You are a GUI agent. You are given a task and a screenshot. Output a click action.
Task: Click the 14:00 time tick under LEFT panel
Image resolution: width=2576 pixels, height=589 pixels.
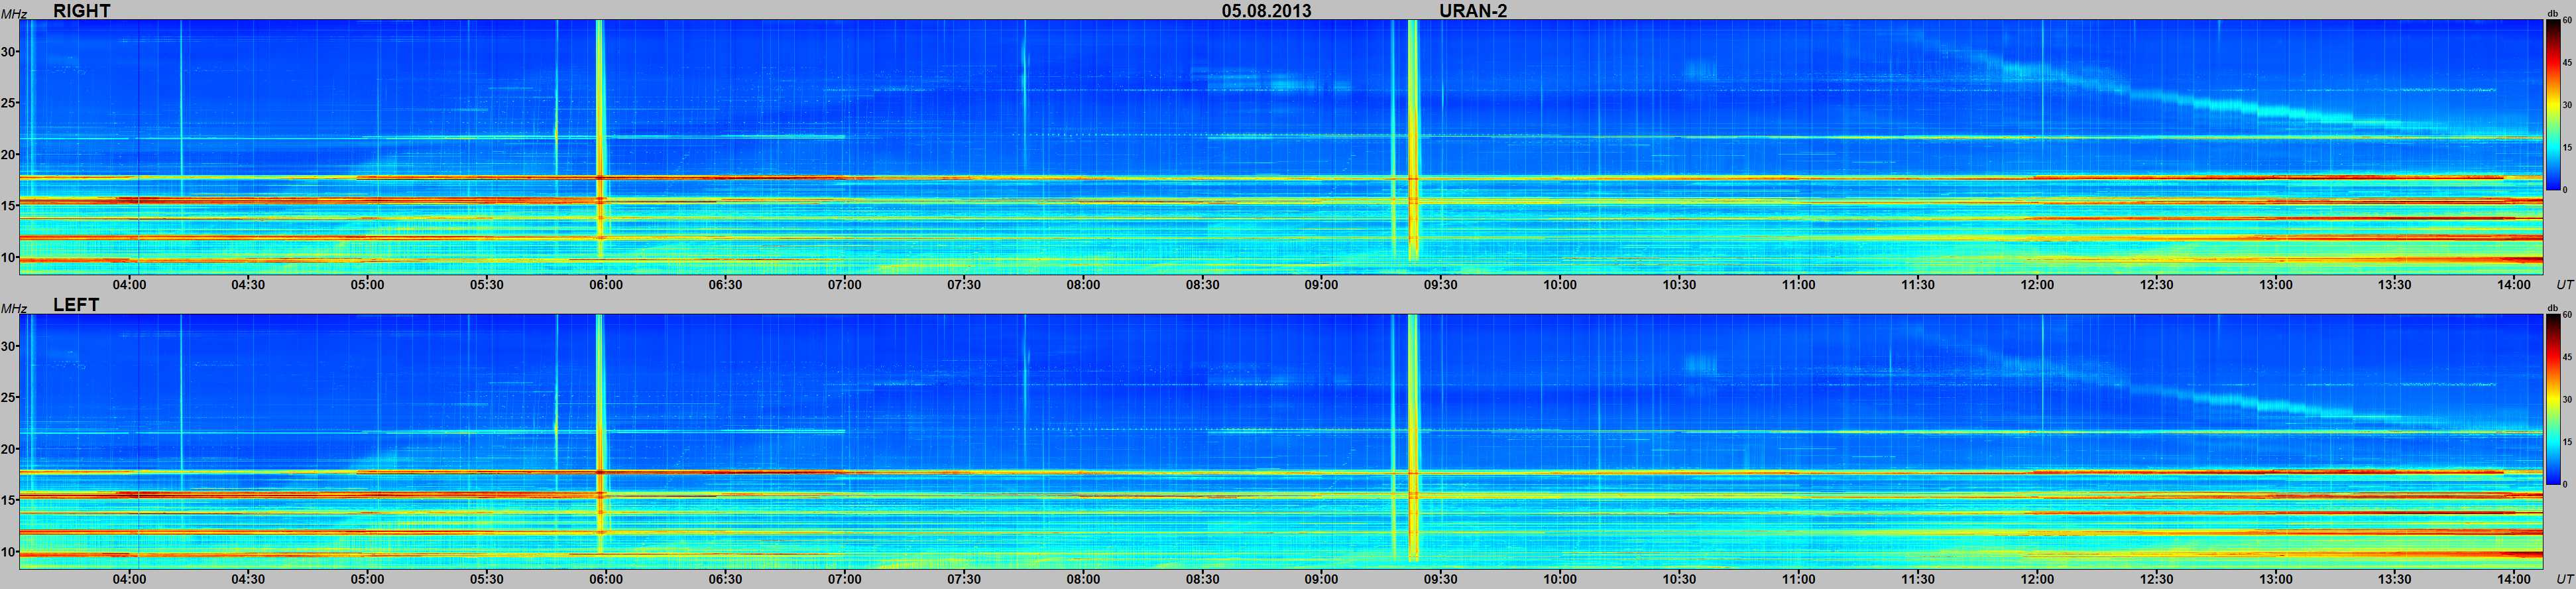click(2514, 579)
